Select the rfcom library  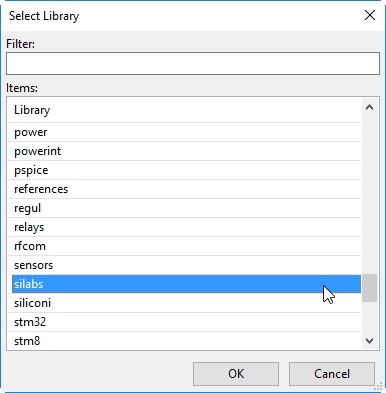184,246
